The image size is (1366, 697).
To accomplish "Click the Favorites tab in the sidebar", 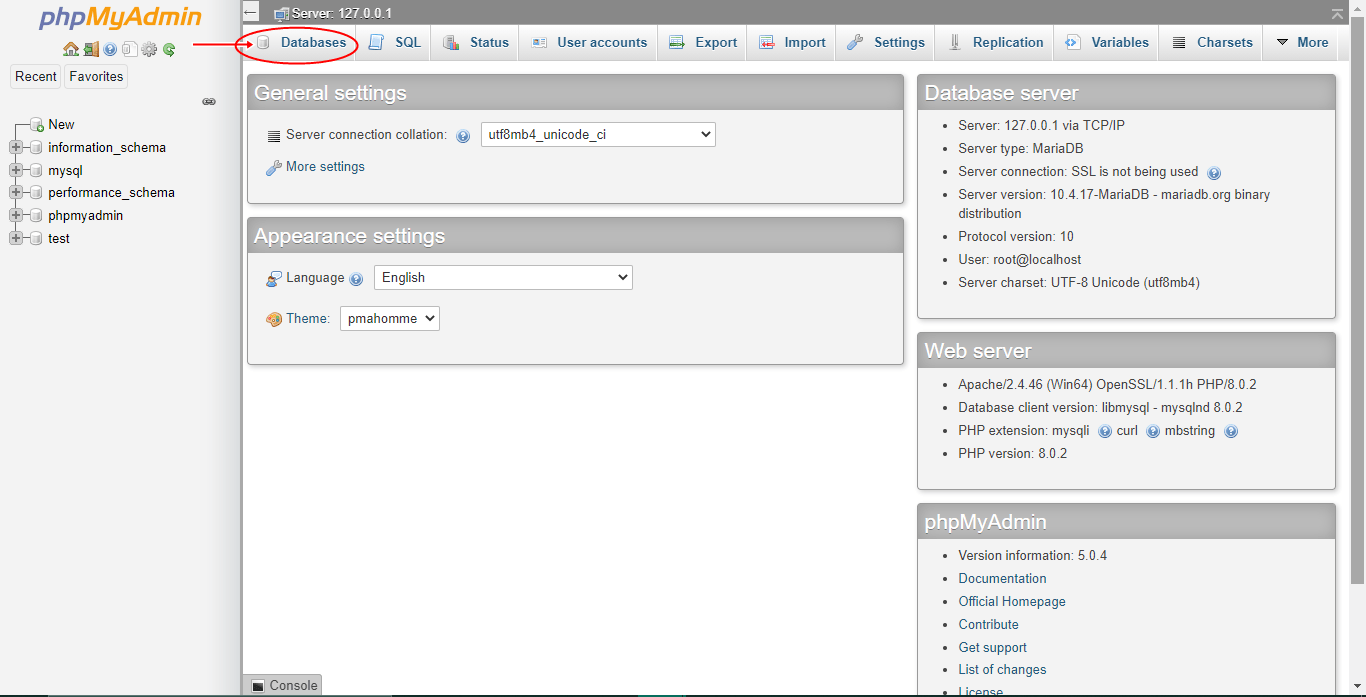I will tap(95, 76).
